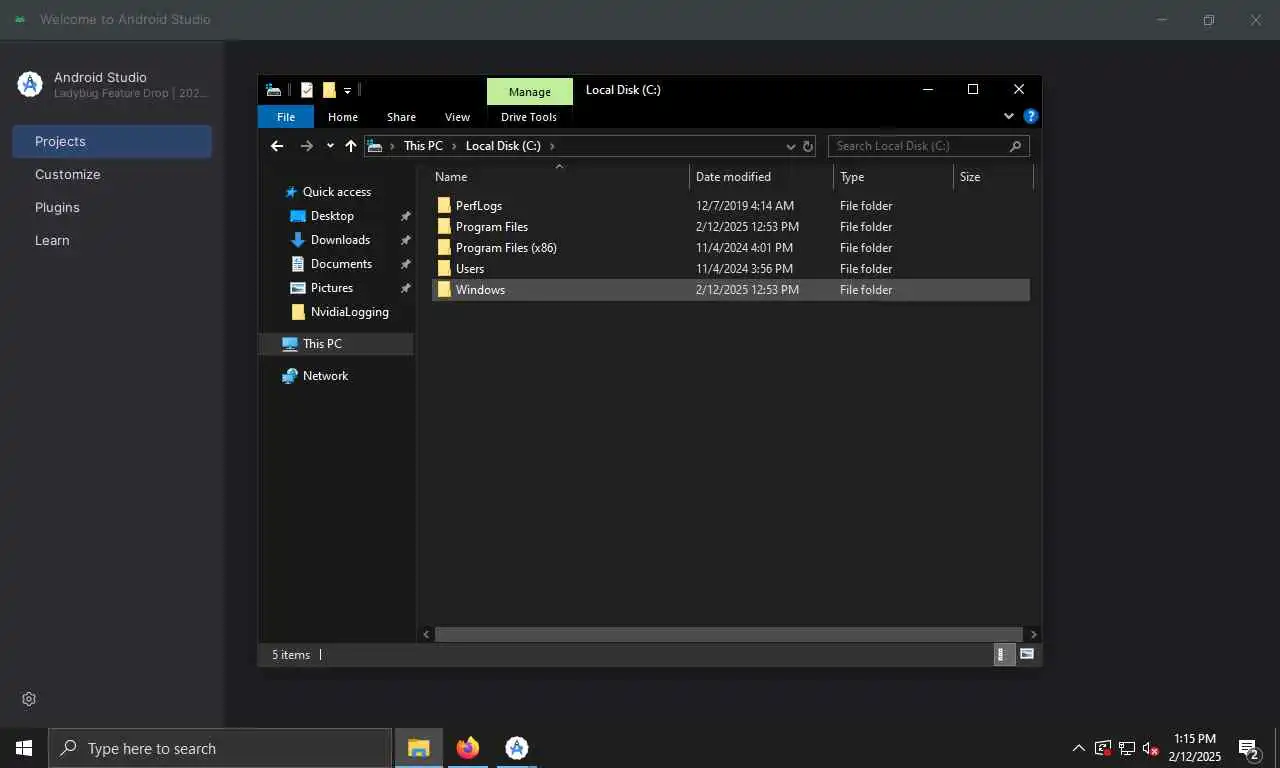Open Projects in Android Studio sidebar
Image resolution: width=1280 pixels, height=768 pixels.
112,141
